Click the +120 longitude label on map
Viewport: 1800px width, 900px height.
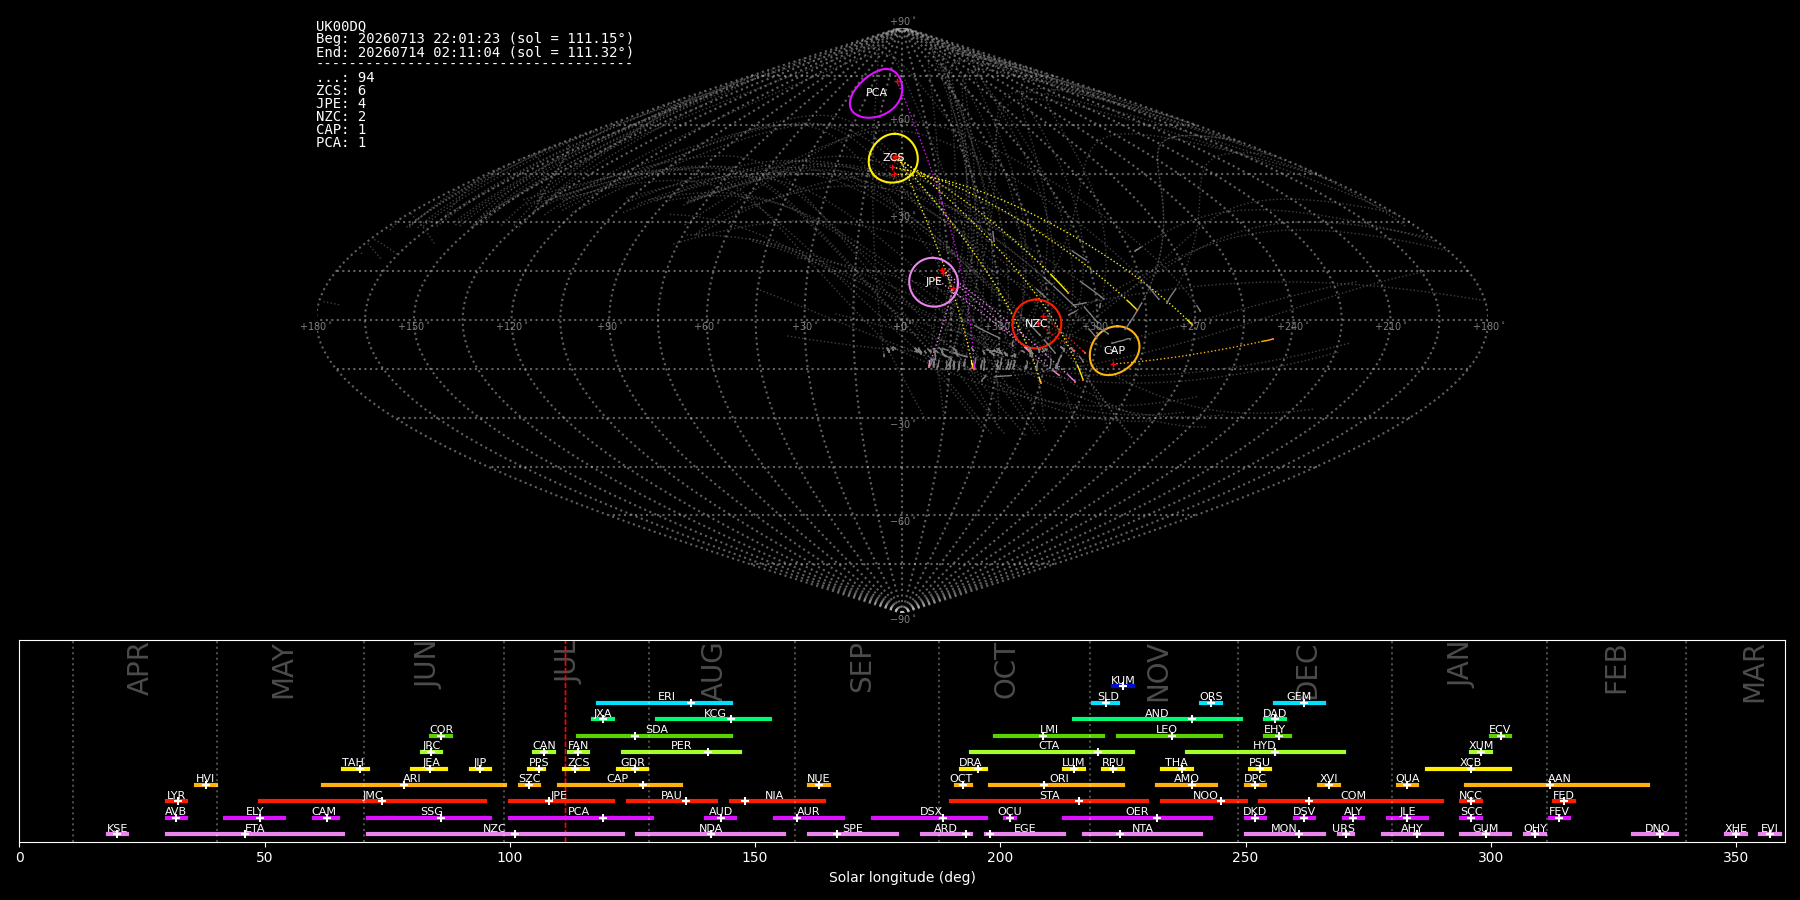509,326
